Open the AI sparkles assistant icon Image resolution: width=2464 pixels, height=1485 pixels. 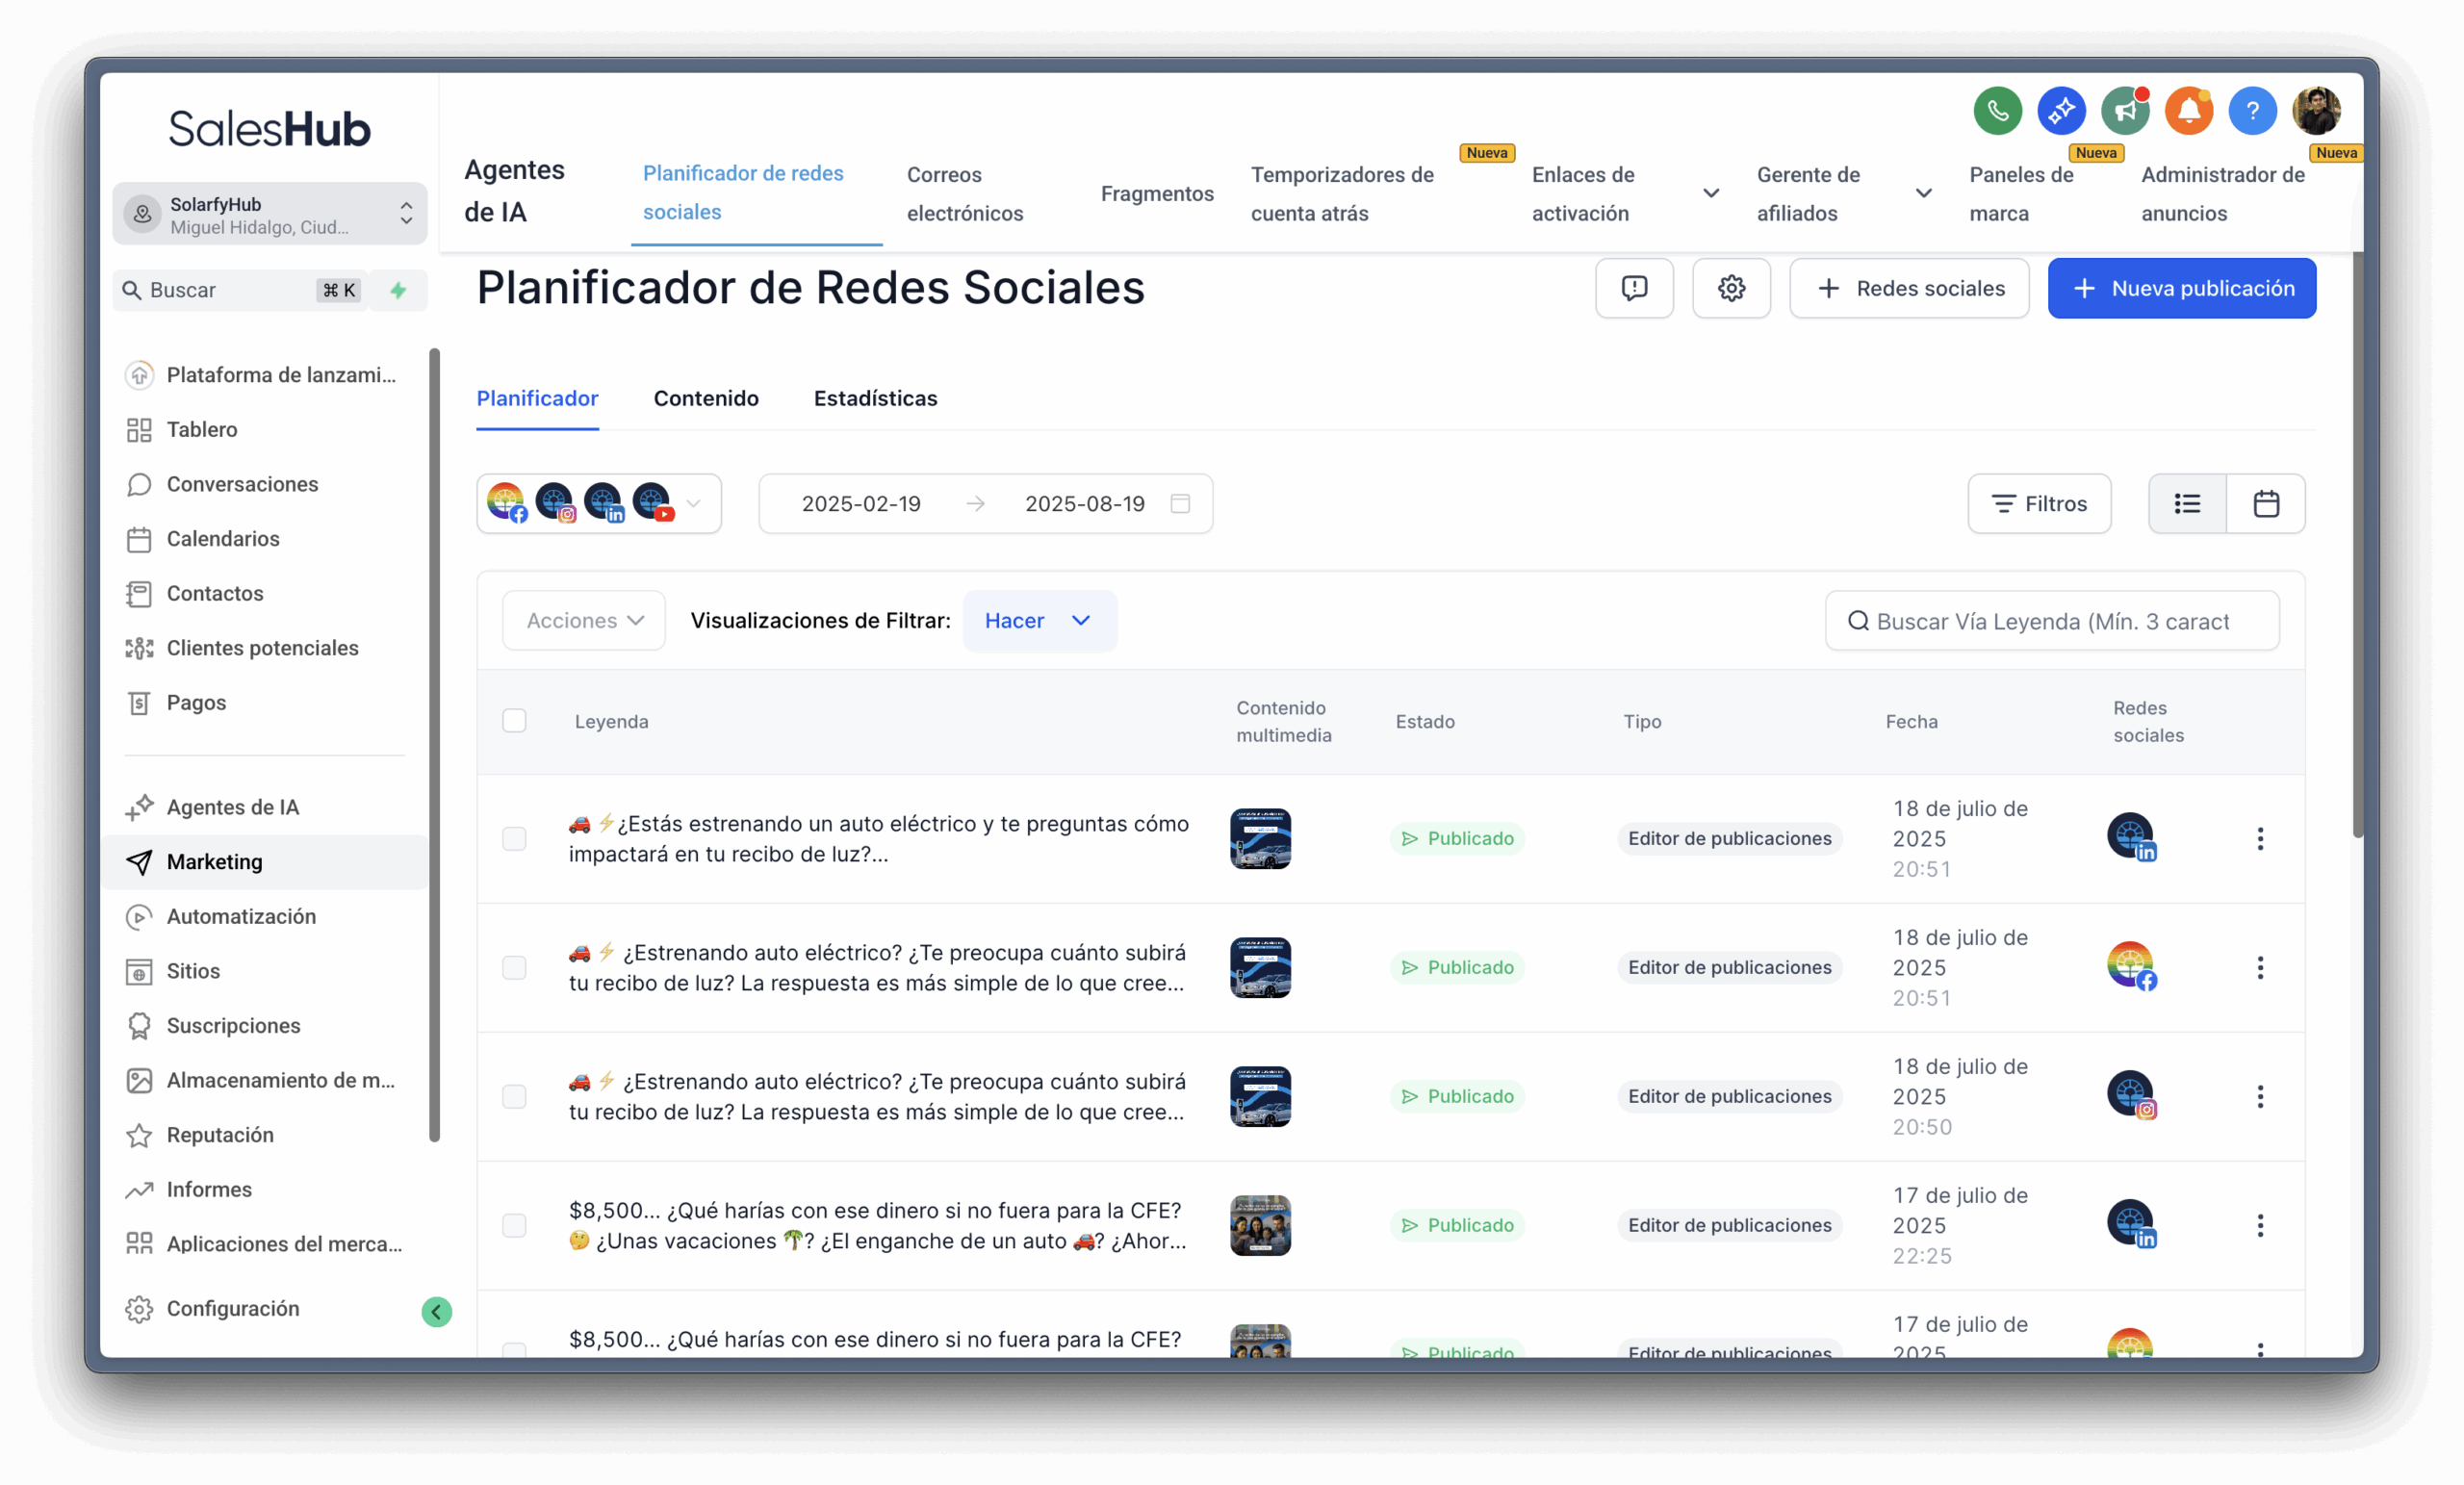point(2061,111)
